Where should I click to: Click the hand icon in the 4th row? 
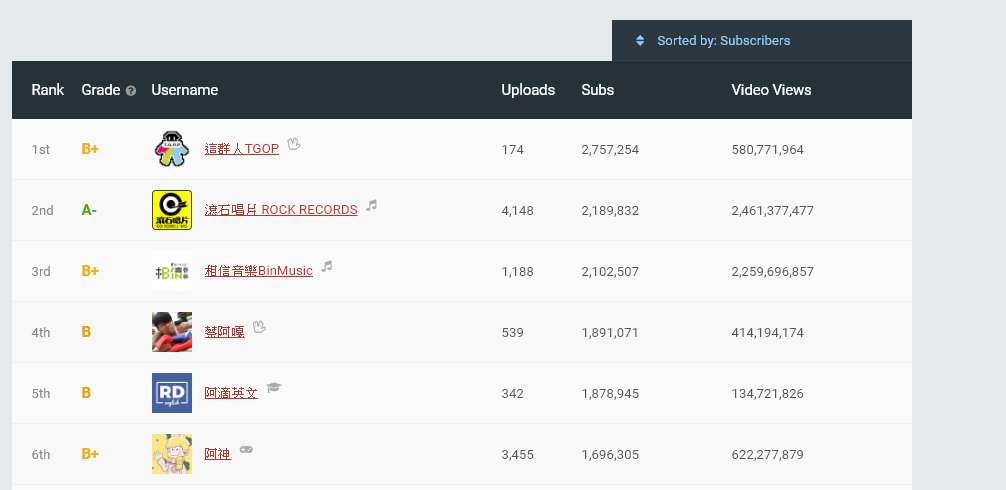pyautogui.click(x=259, y=327)
